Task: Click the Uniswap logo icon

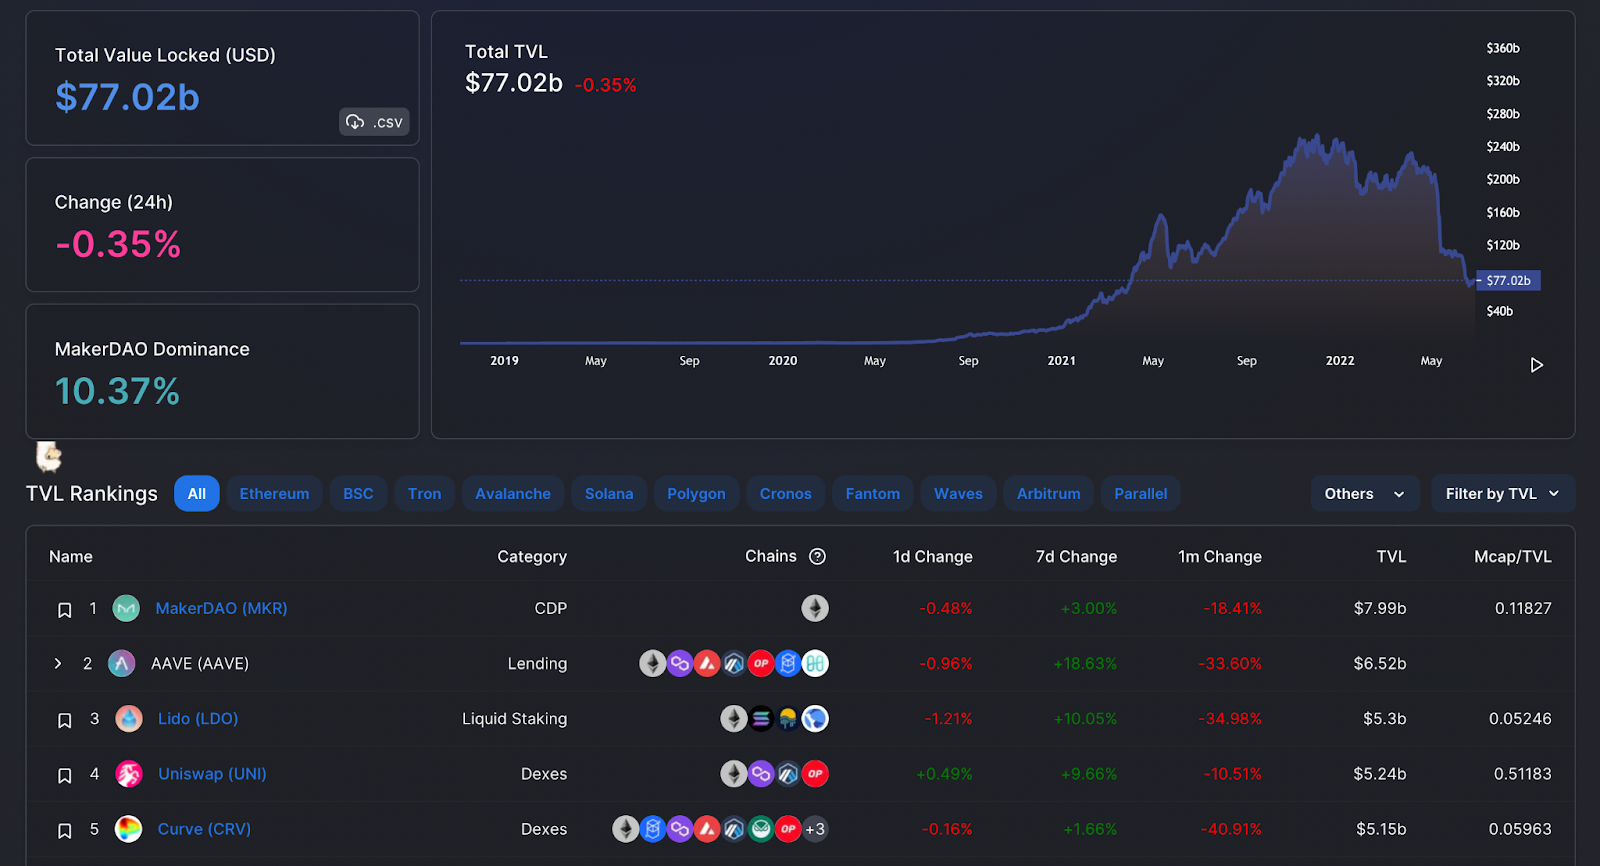Action: point(129,774)
